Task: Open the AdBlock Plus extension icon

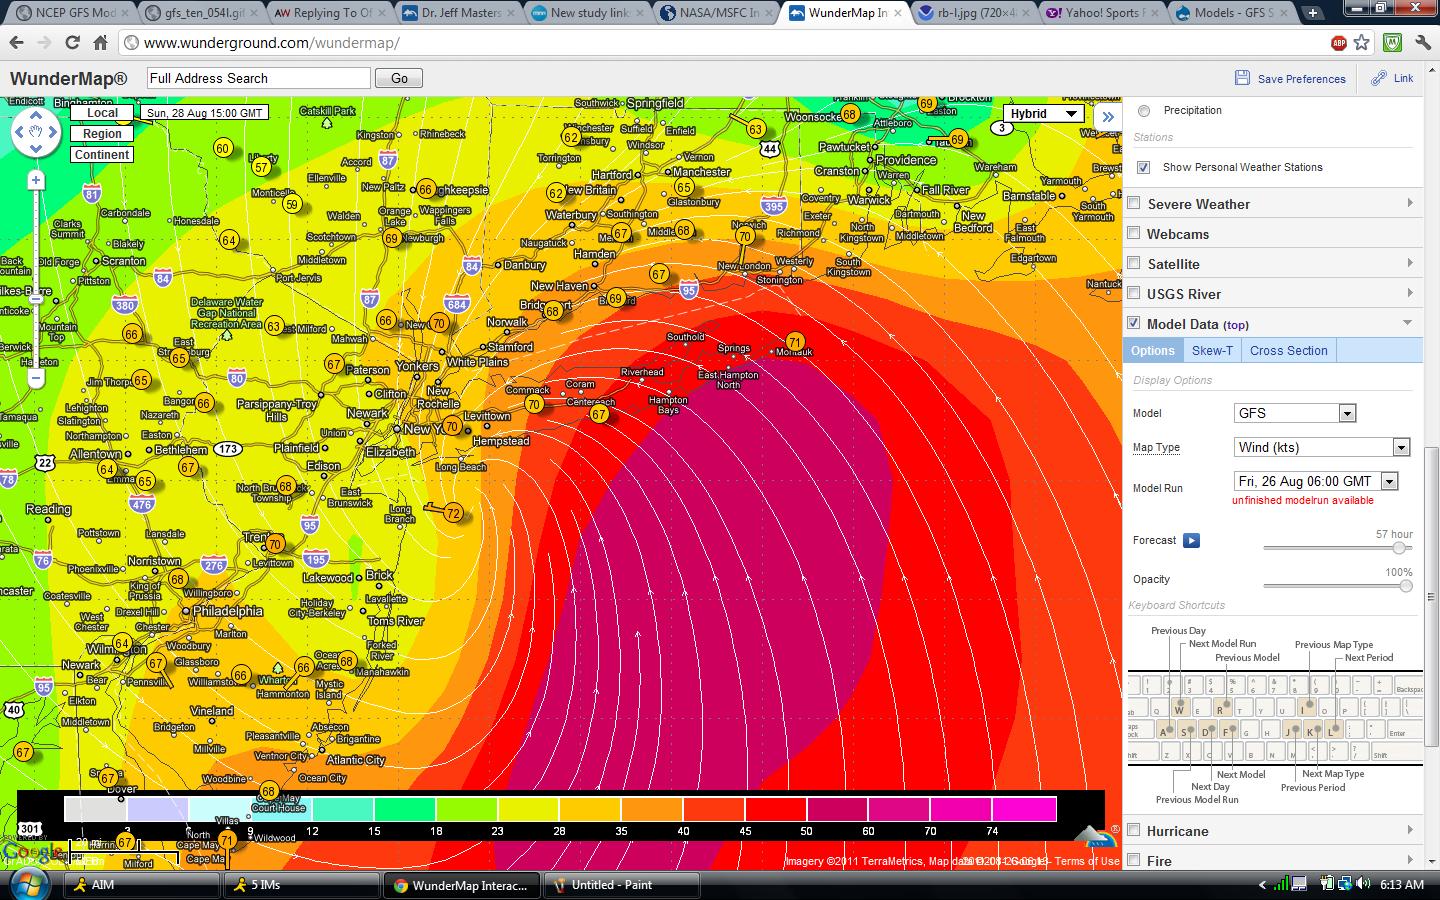Action: pos(1338,43)
